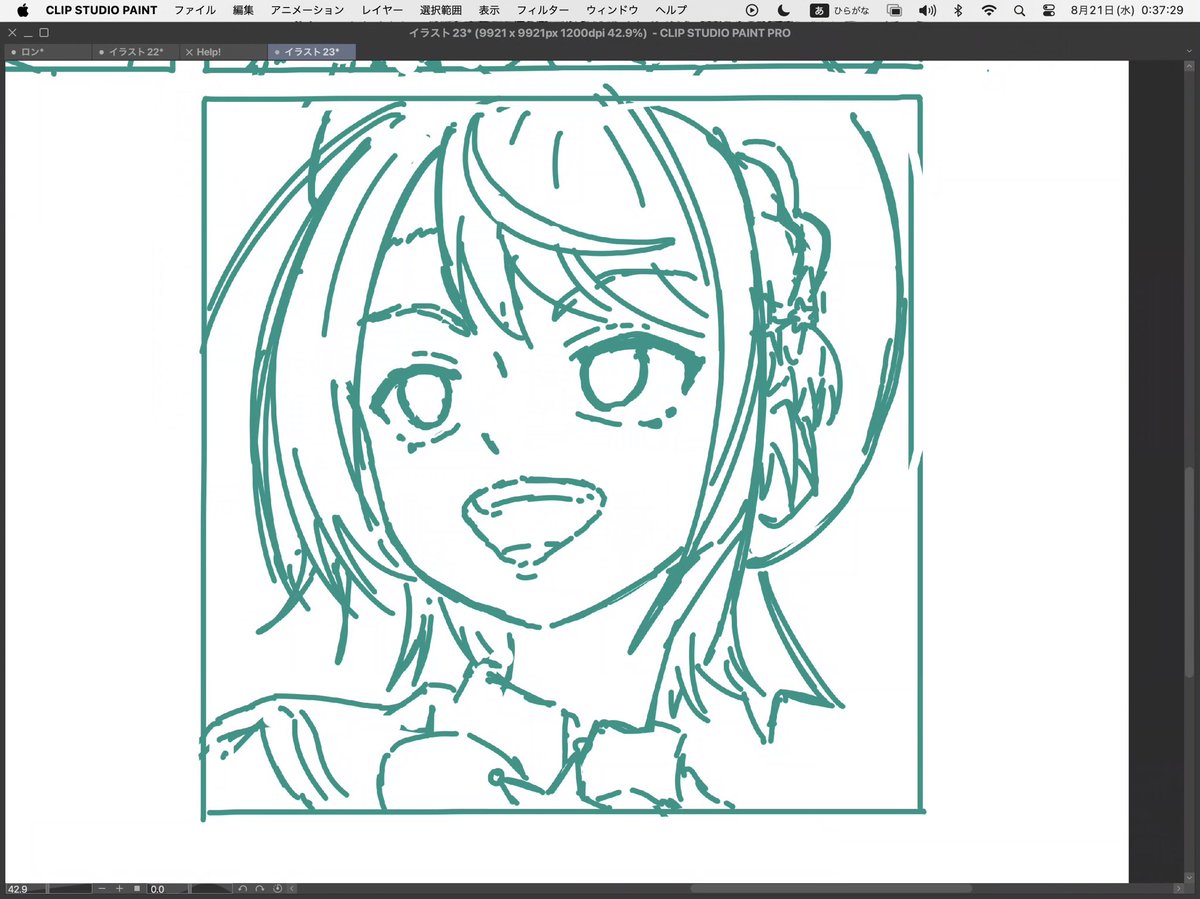Open the CLIP STUDIO PAINT app menu
Viewport: 1200px width, 899px height.
[x=101, y=10]
